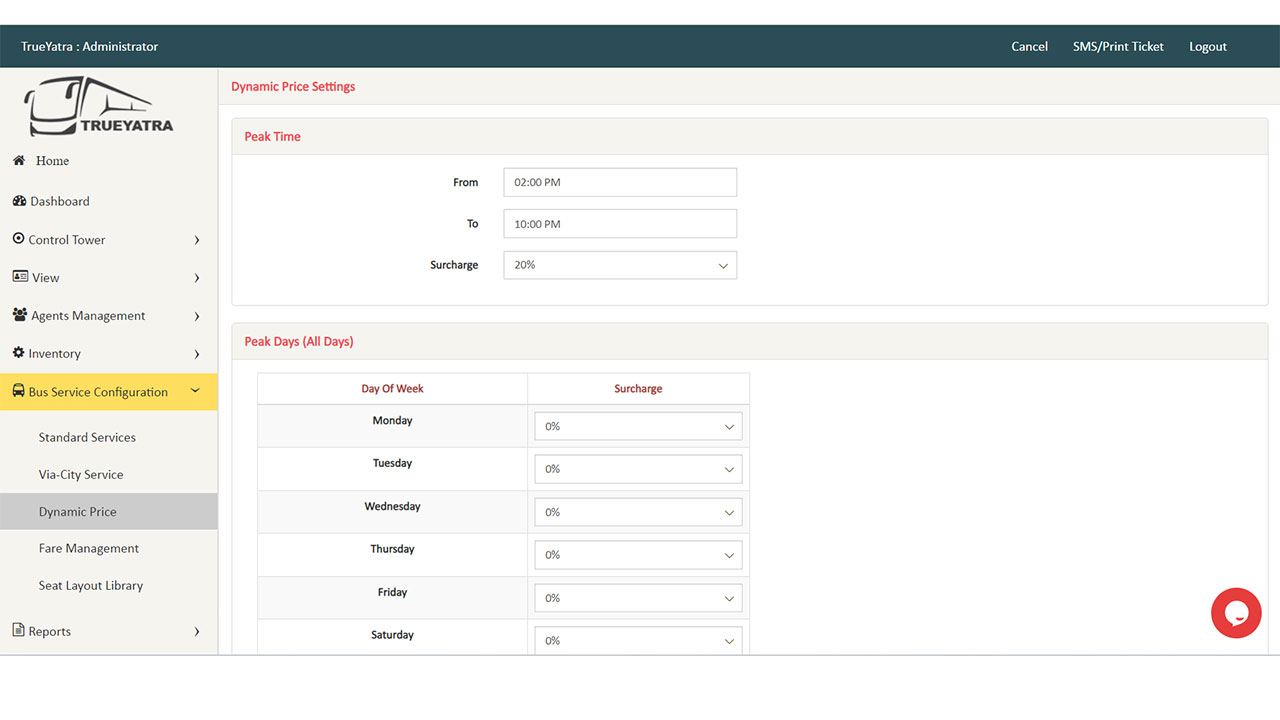Click the peak time From field
Viewport: 1280px width, 720px height.
point(620,182)
